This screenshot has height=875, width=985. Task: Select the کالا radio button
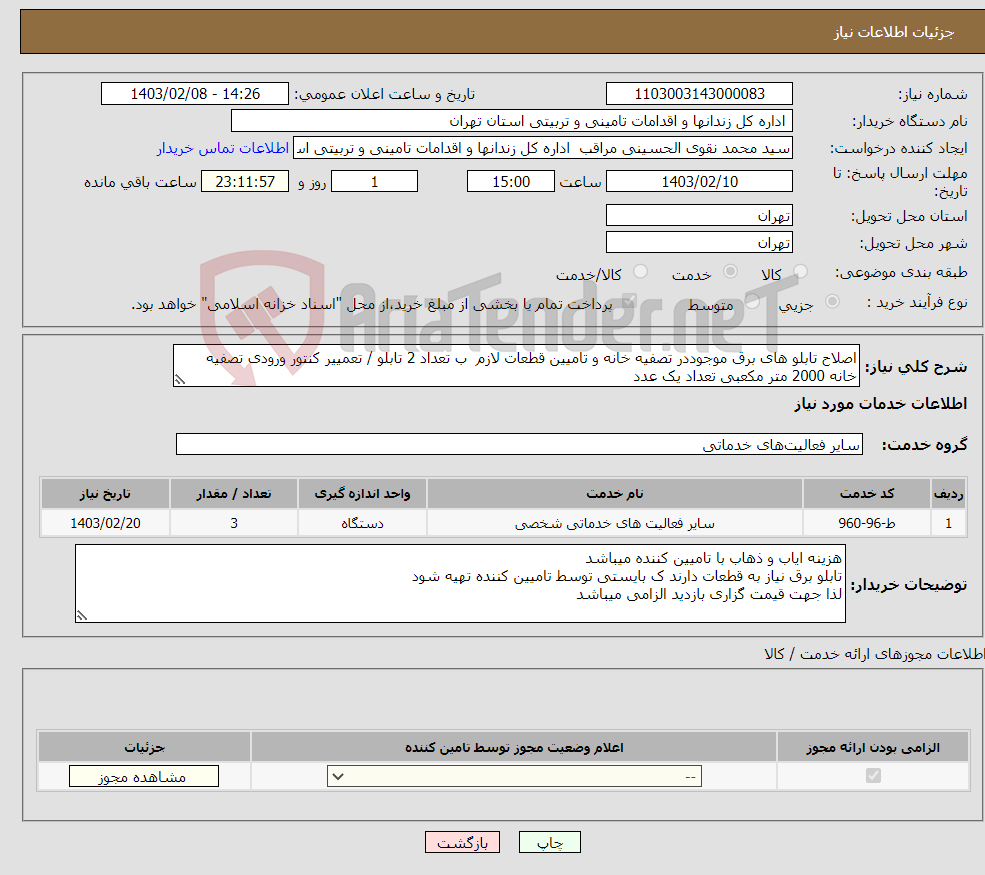(x=800, y=271)
